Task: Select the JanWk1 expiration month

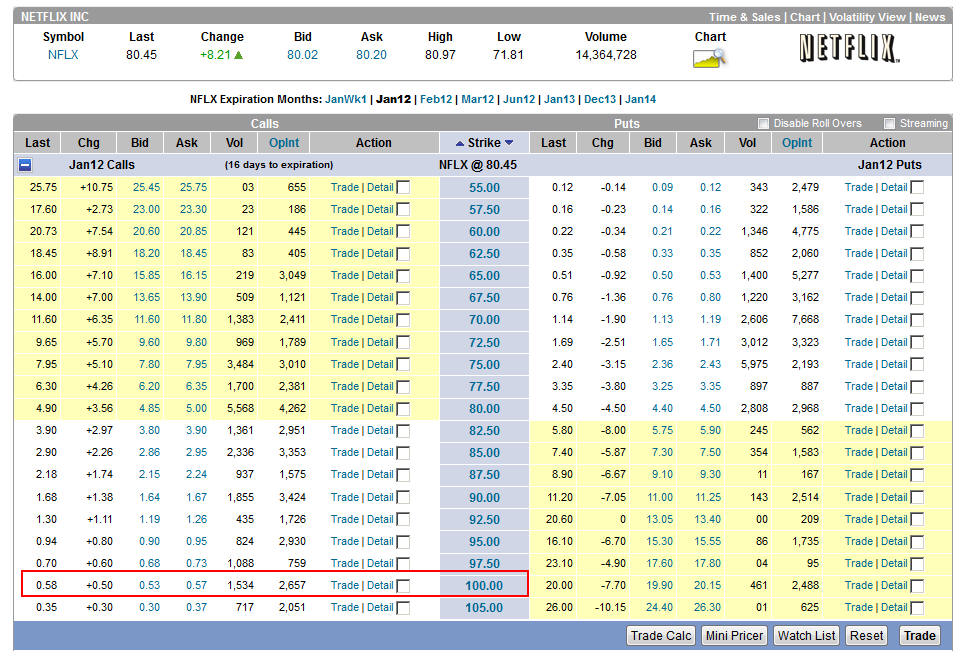Action: click(346, 99)
